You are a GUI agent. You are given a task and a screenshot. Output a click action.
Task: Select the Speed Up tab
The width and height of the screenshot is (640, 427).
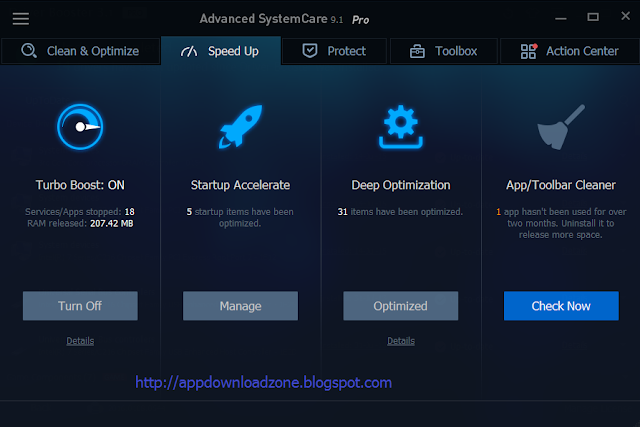click(221, 51)
